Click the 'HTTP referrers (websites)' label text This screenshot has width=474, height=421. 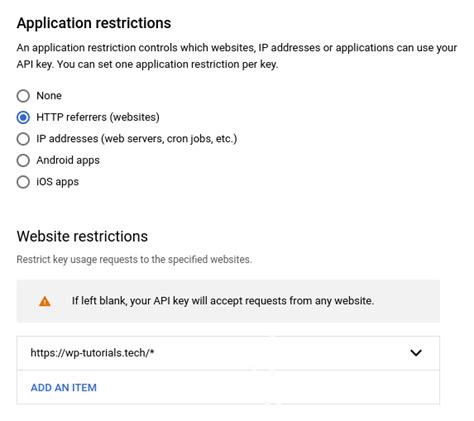98,117
